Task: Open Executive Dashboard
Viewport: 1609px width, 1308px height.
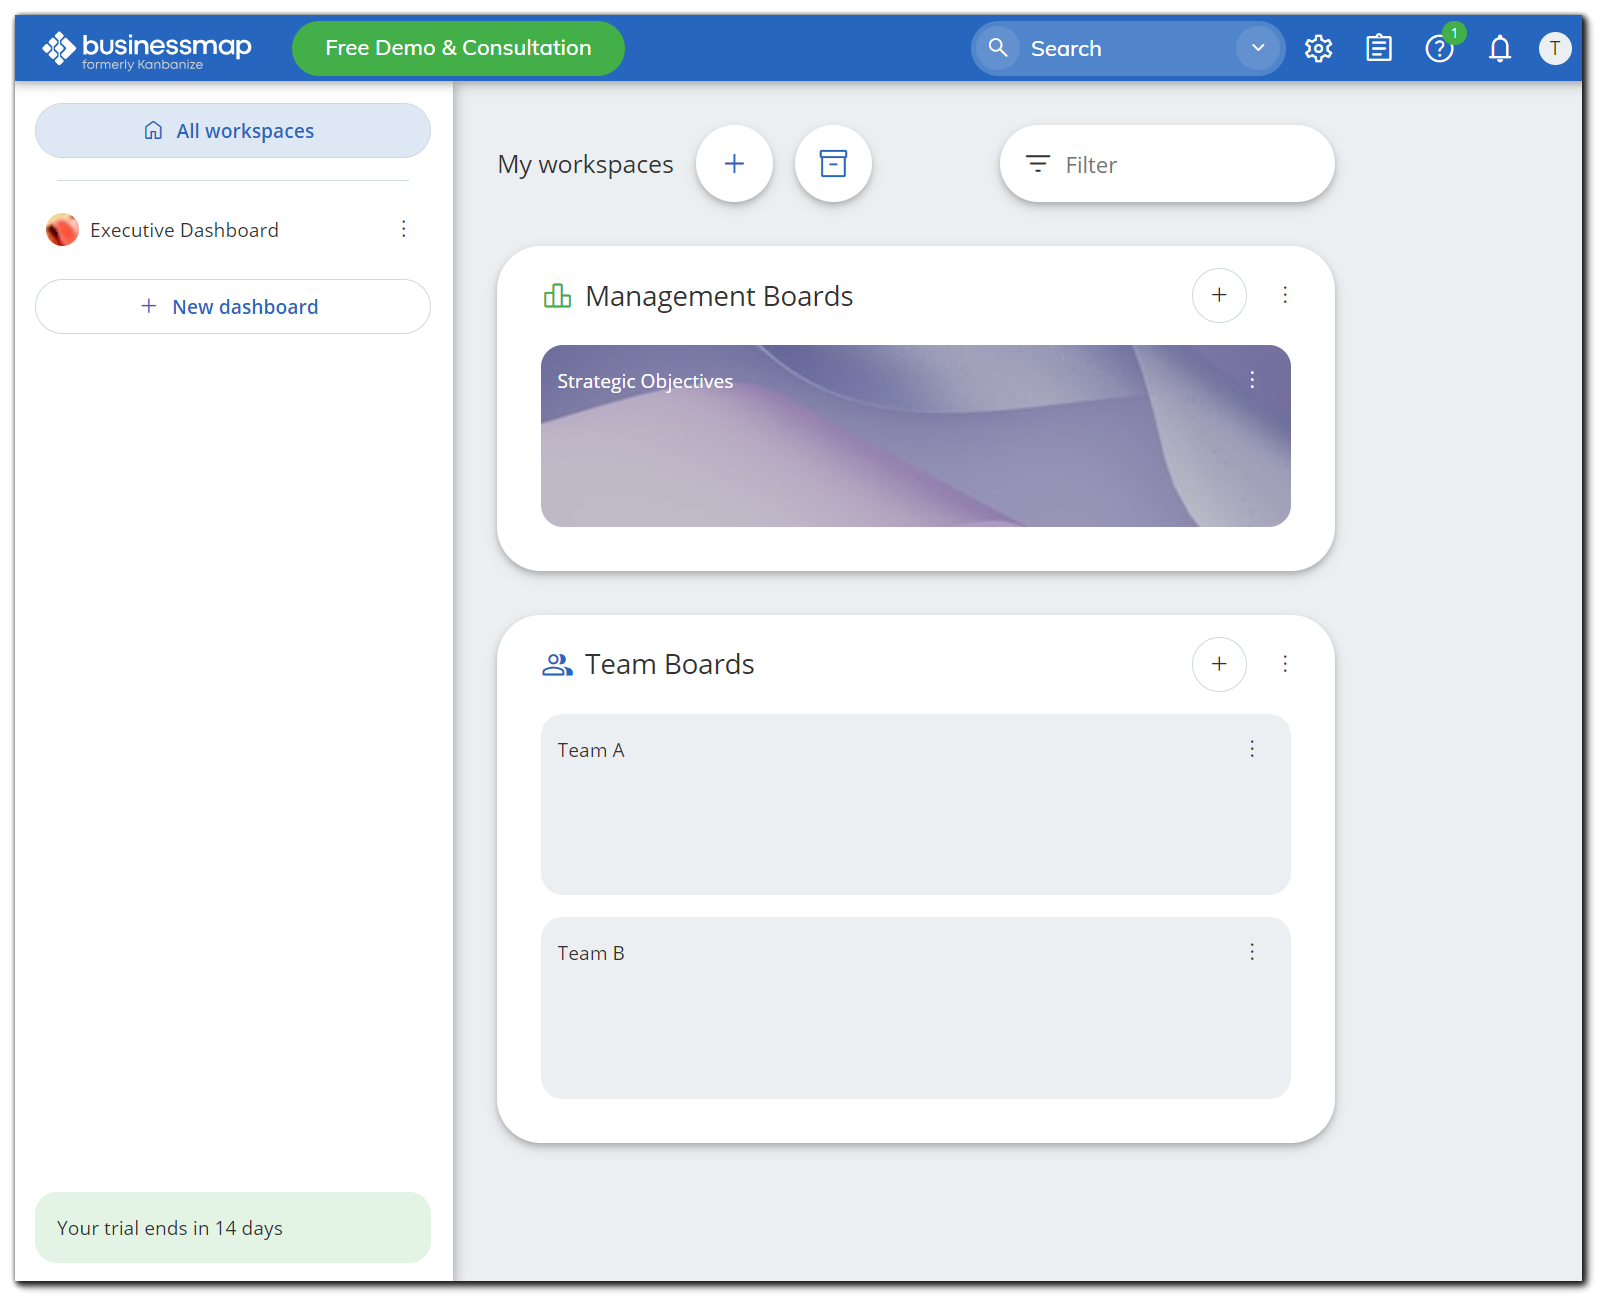Action: (x=184, y=230)
